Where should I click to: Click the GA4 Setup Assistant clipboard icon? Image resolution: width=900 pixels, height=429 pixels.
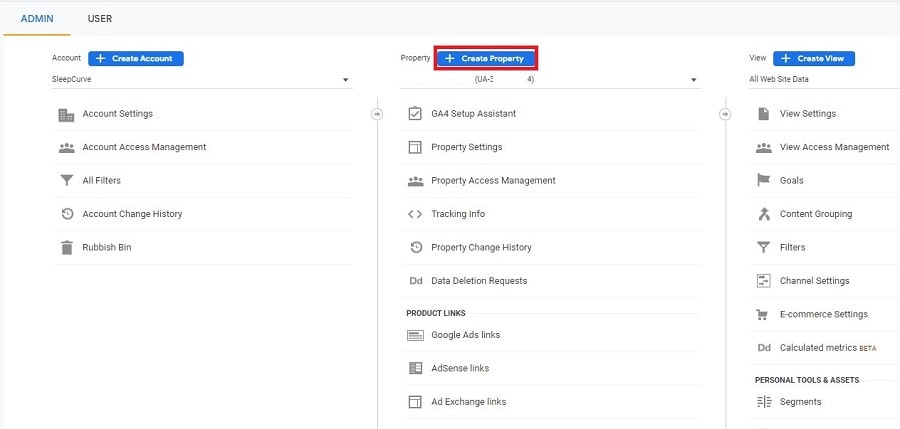pyautogui.click(x=415, y=114)
